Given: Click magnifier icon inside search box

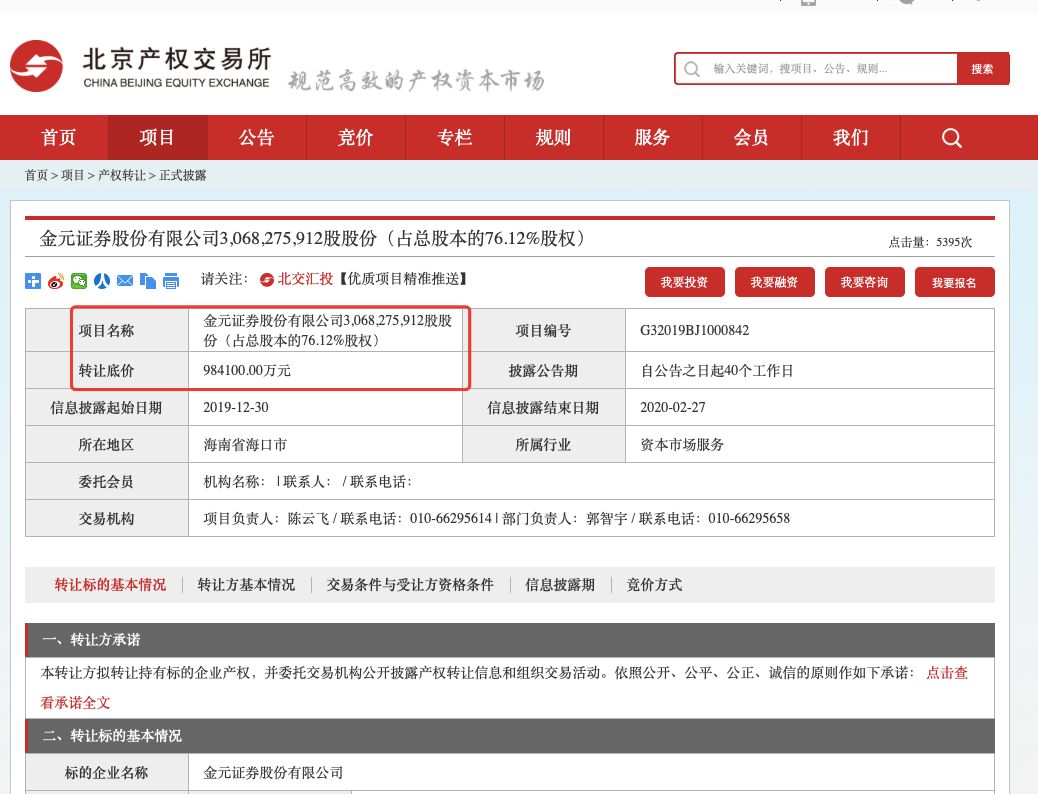Looking at the screenshot, I should 692,68.
